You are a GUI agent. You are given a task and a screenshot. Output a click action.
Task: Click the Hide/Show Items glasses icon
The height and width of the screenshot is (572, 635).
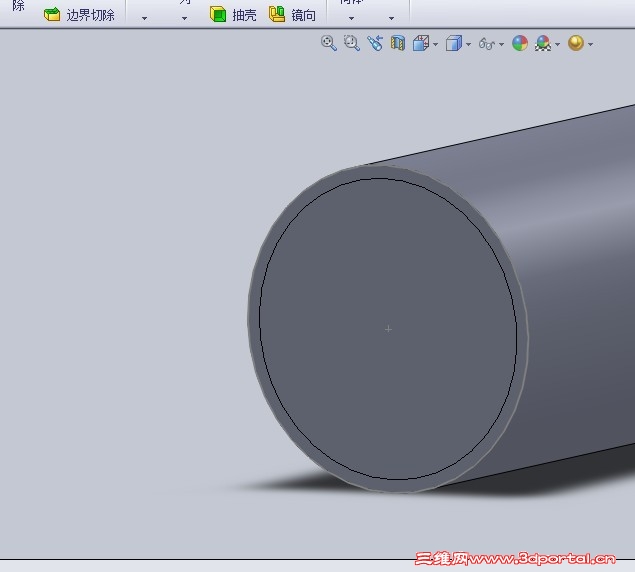coord(486,43)
